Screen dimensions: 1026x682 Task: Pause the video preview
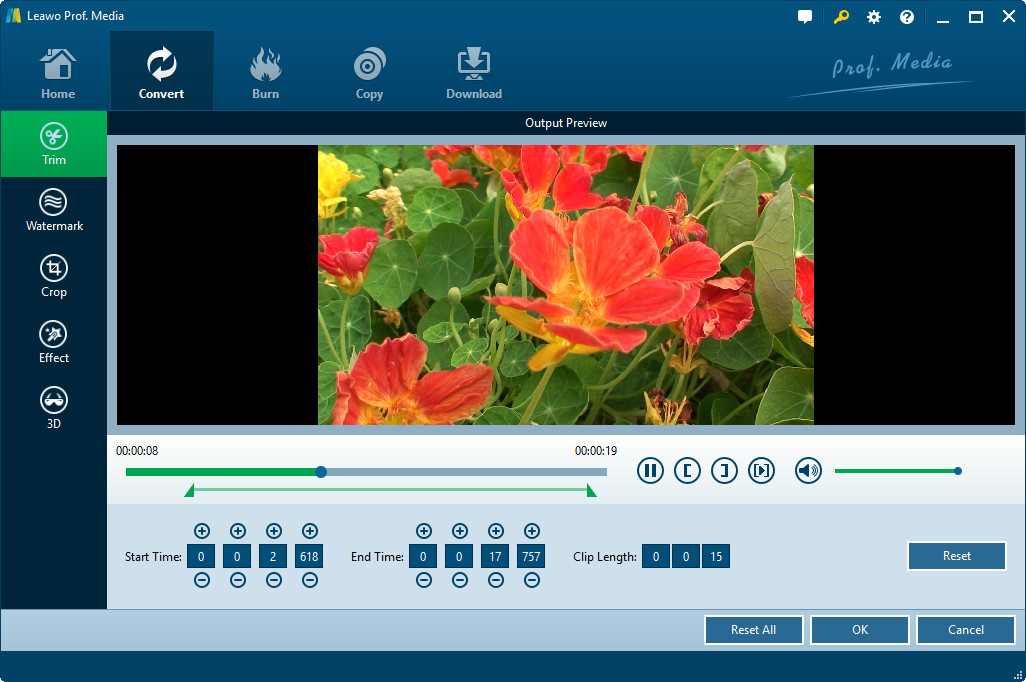click(x=650, y=470)
